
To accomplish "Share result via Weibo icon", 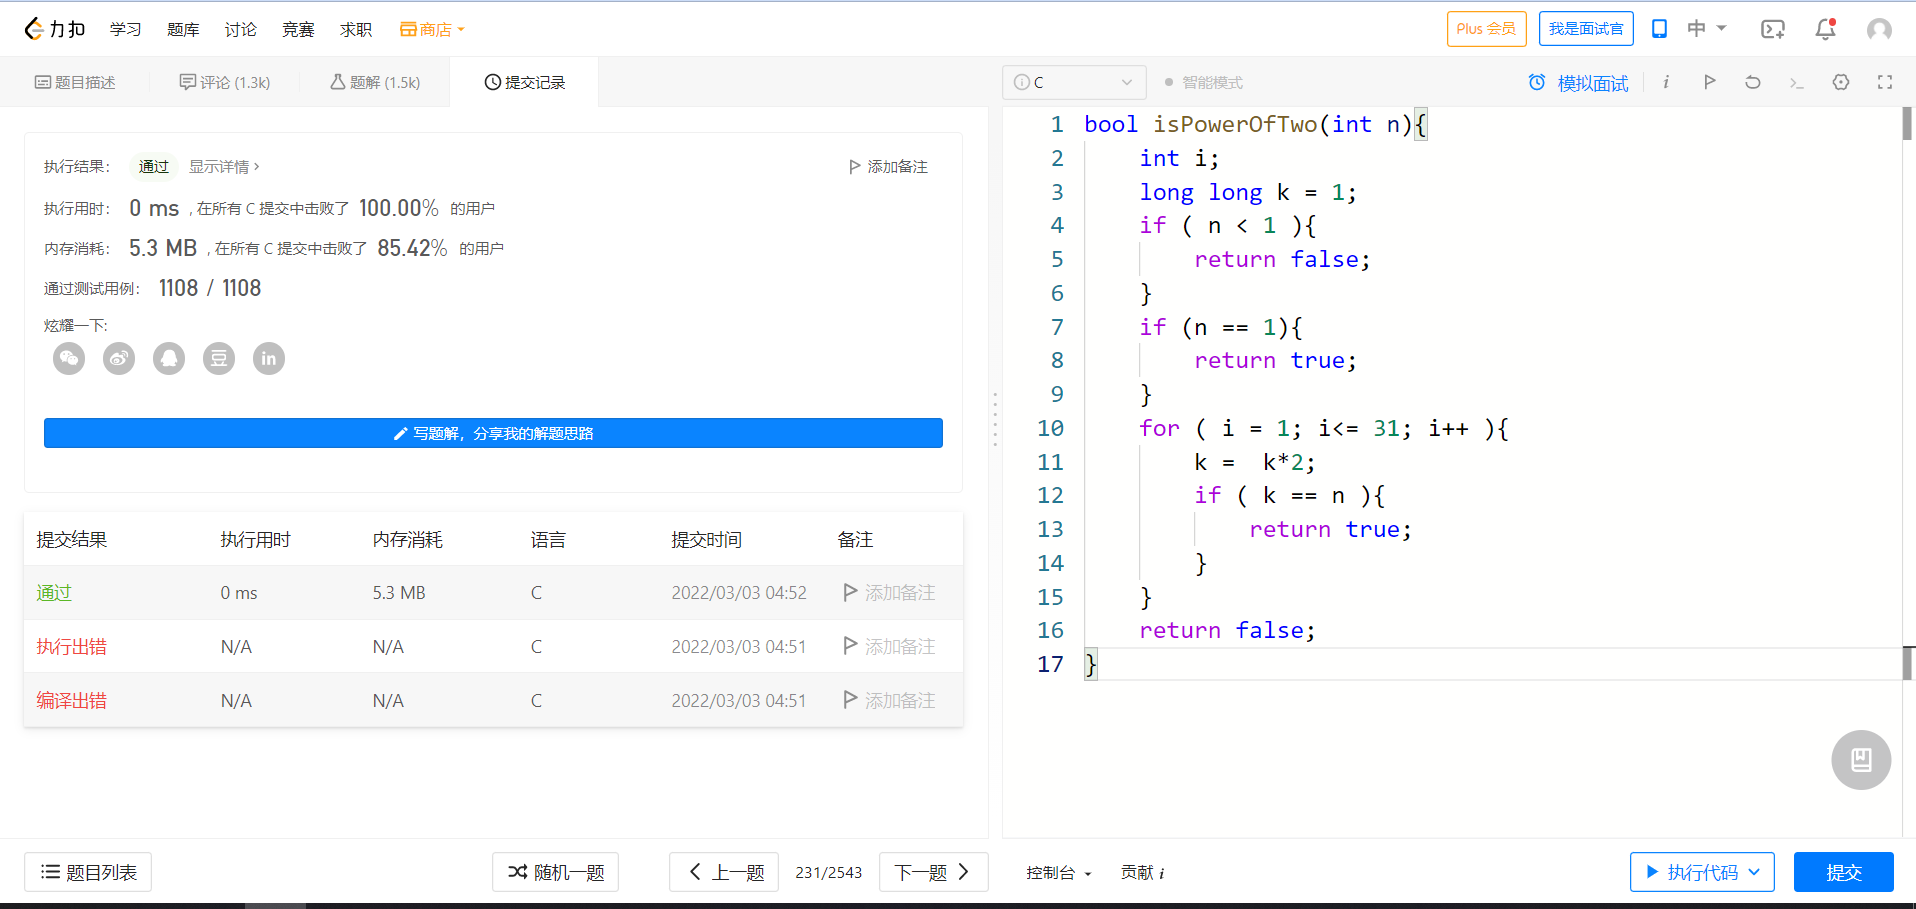I will (x=119, y=358).
